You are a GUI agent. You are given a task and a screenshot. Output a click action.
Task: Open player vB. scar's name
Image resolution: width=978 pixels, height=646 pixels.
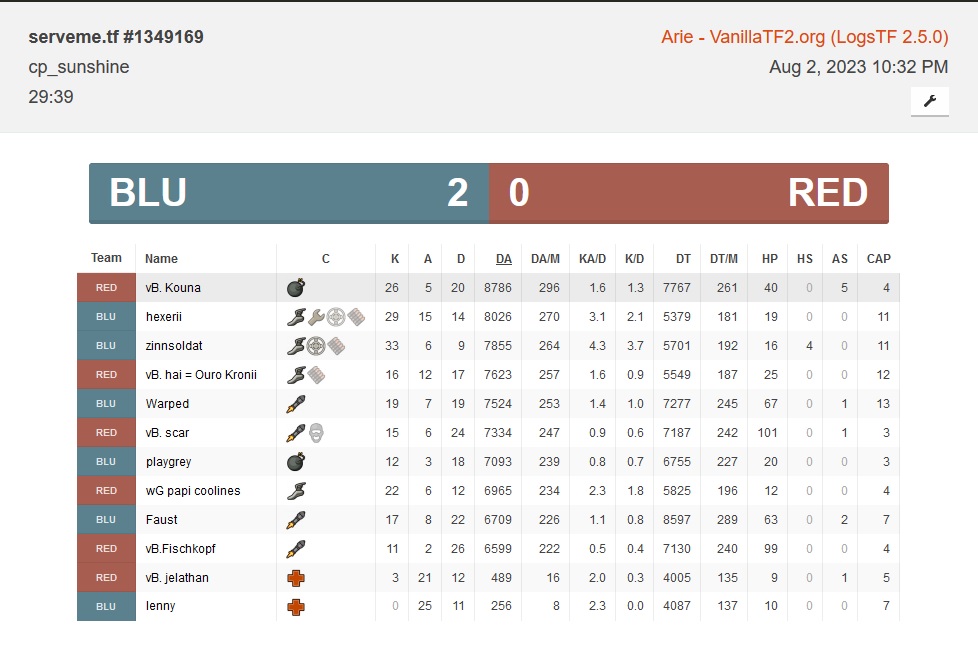[x=167, y=433]
